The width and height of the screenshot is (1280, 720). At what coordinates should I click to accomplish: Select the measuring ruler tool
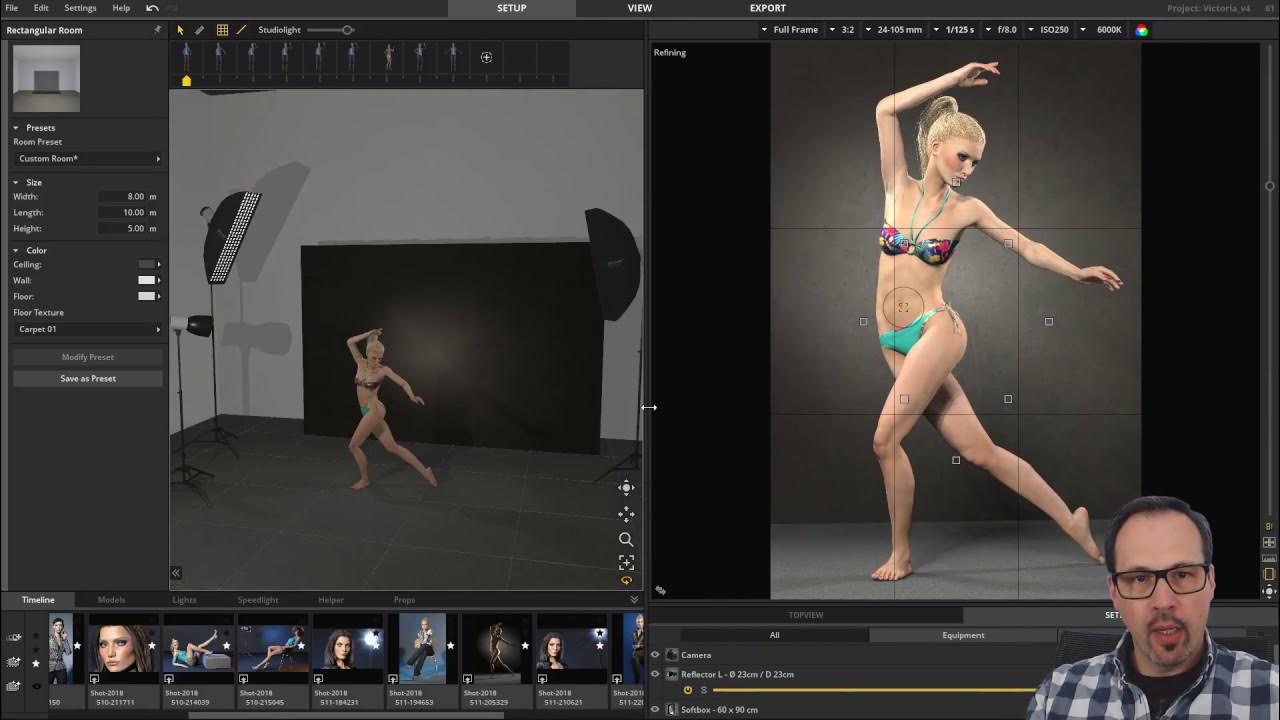pos(199,30)
